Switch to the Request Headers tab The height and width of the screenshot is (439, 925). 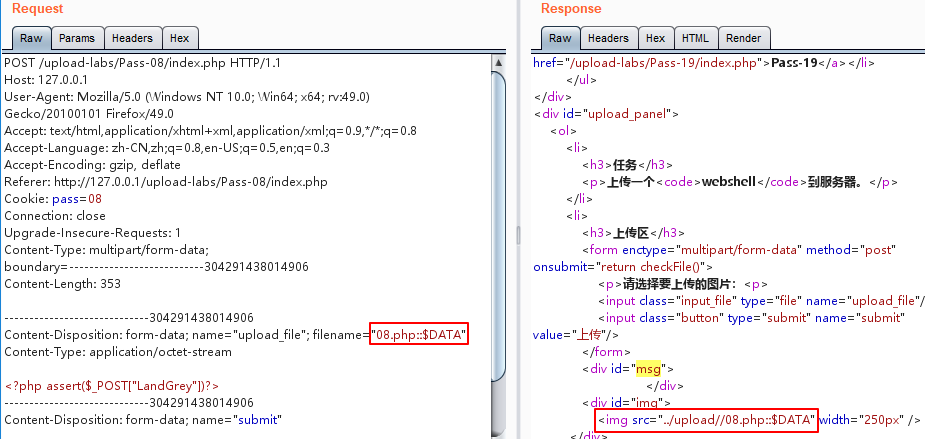pyautogui.click(x=132, y=38)
